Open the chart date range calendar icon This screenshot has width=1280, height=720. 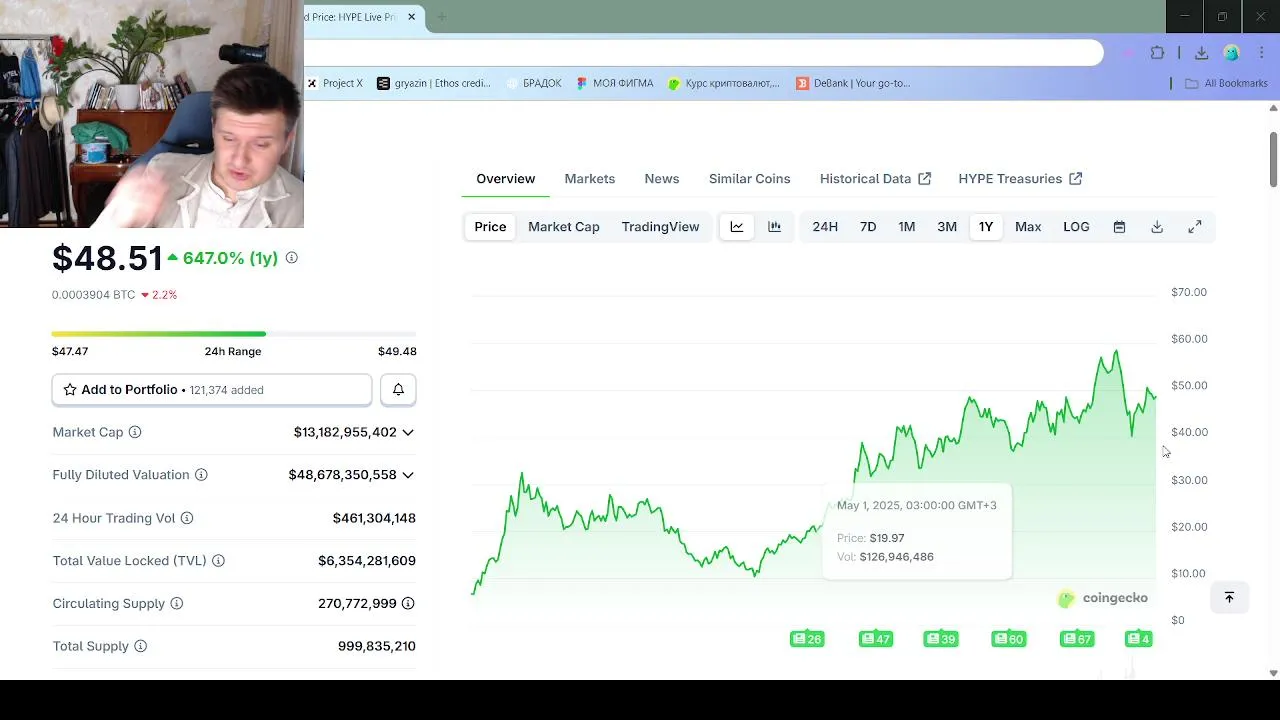point(1119,227)
